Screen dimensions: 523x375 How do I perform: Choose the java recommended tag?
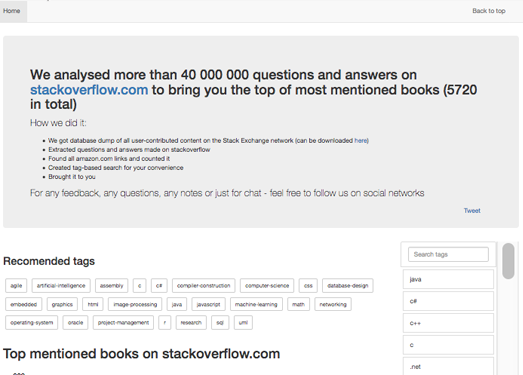[x=177, y=304]
